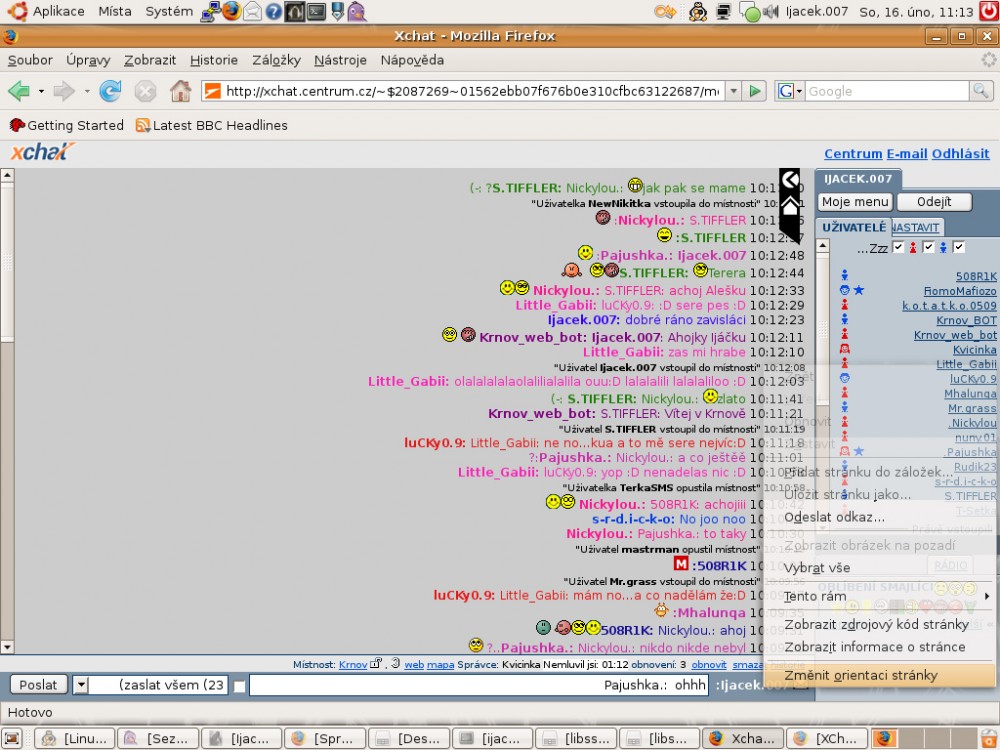The image size is (1000, 750).
Task: Toggle the Zzz sleeping users checkbox
Action: pos(898,247)
